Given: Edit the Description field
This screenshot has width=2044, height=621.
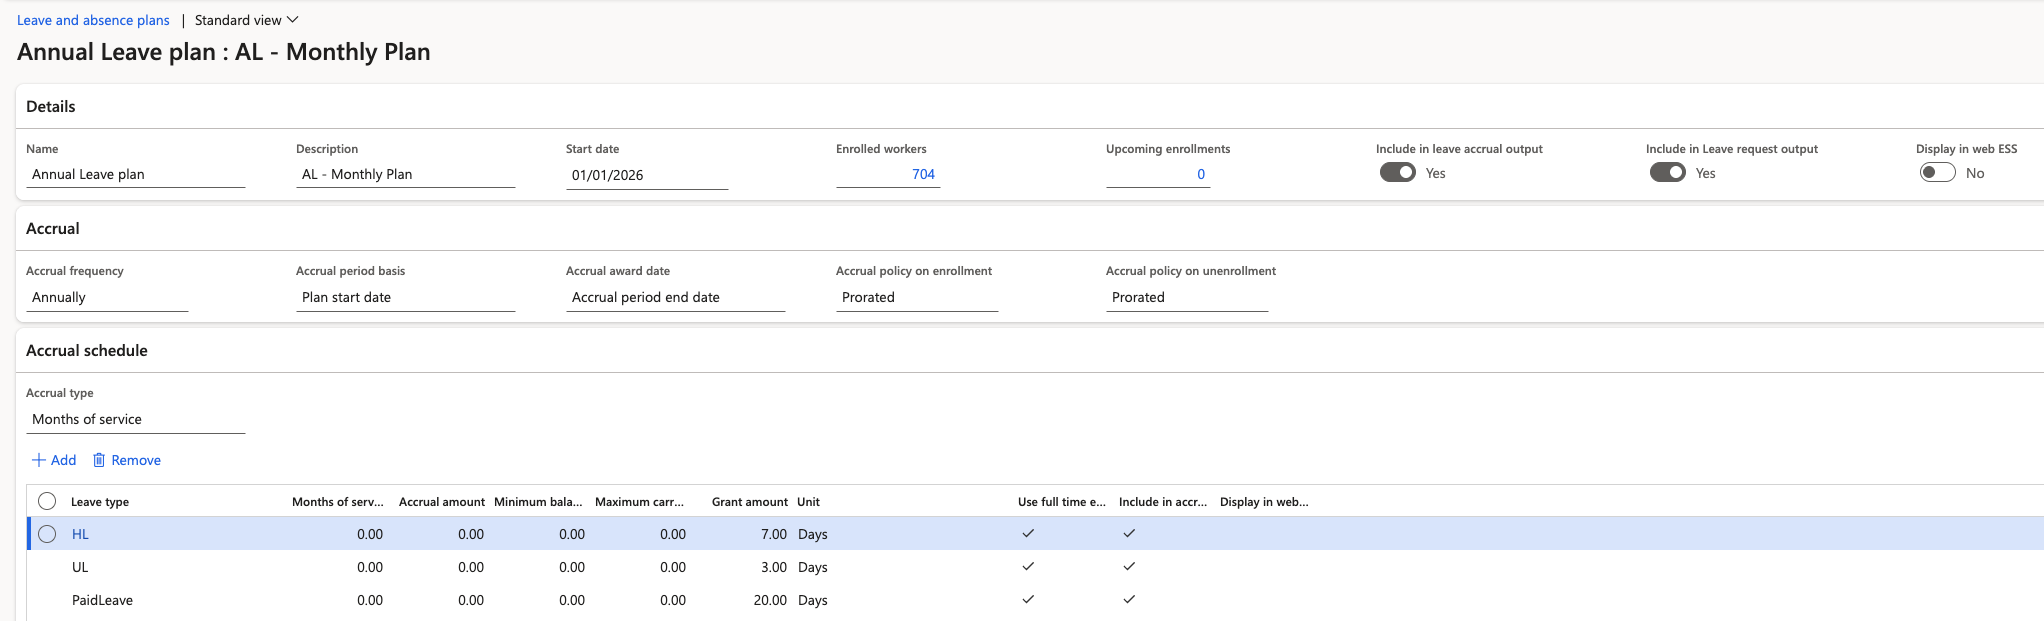Looking at the screenshot, I should [x=405, y=174].
